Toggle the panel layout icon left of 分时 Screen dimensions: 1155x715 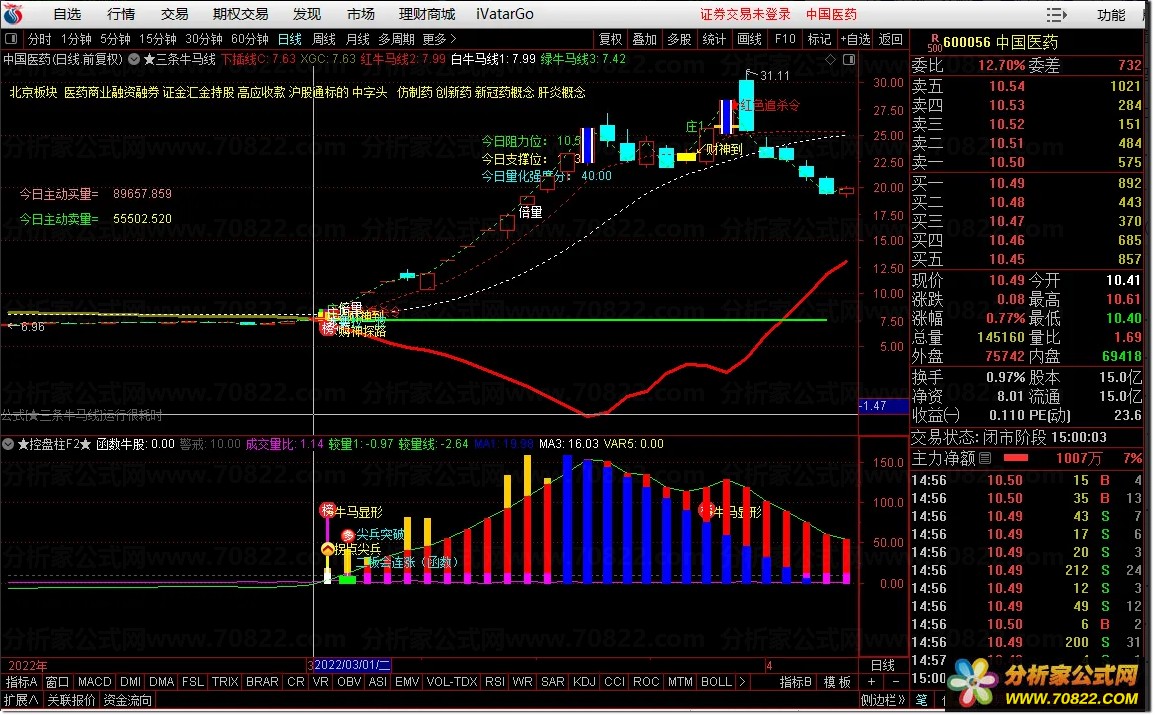pyautogui.click(x=10, y=39)
